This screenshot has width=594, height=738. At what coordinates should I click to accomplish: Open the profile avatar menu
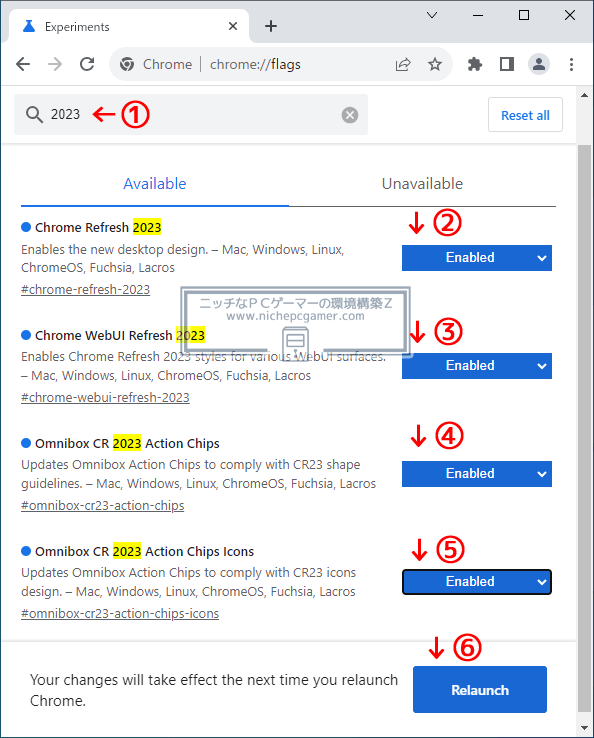(x=539, y=64)
